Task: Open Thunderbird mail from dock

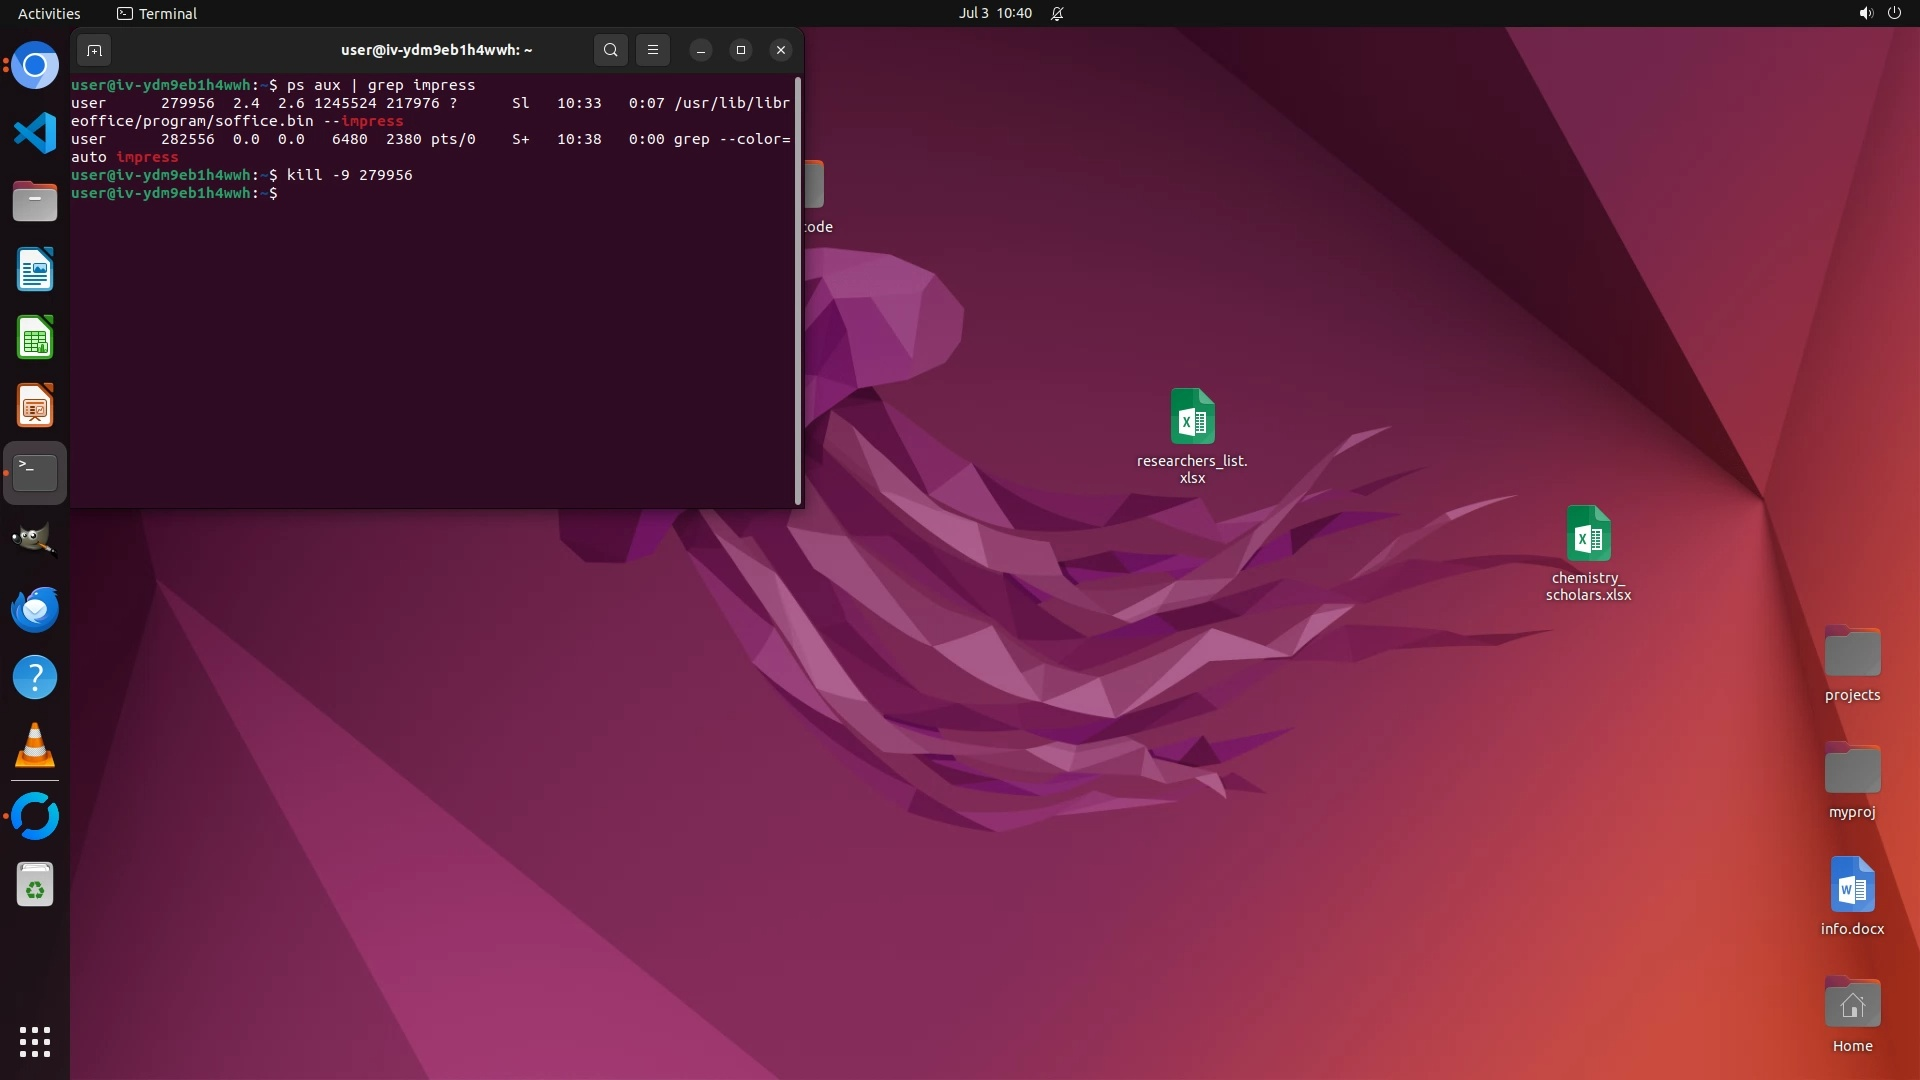Action: click(35, 609)
